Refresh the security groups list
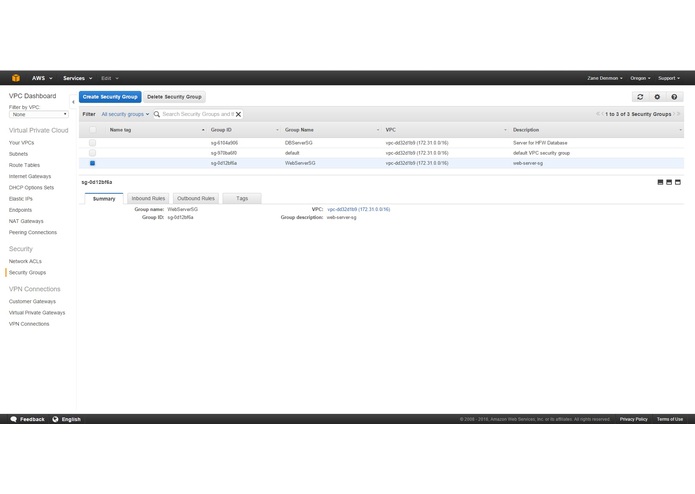Image resolution: width=695 pixels, height=494 pixels. [640, 97]
